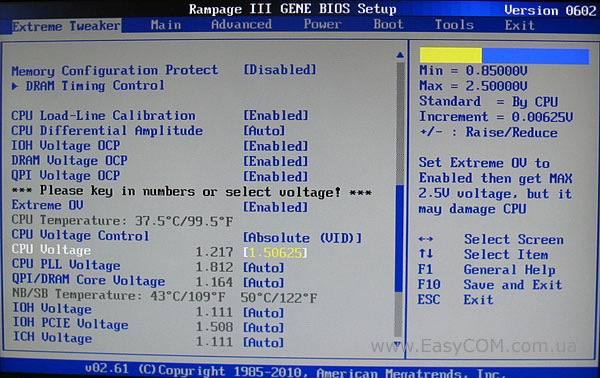600x378 pixels.
Task: Go to the Advanced tab
Action: (241, 24)
